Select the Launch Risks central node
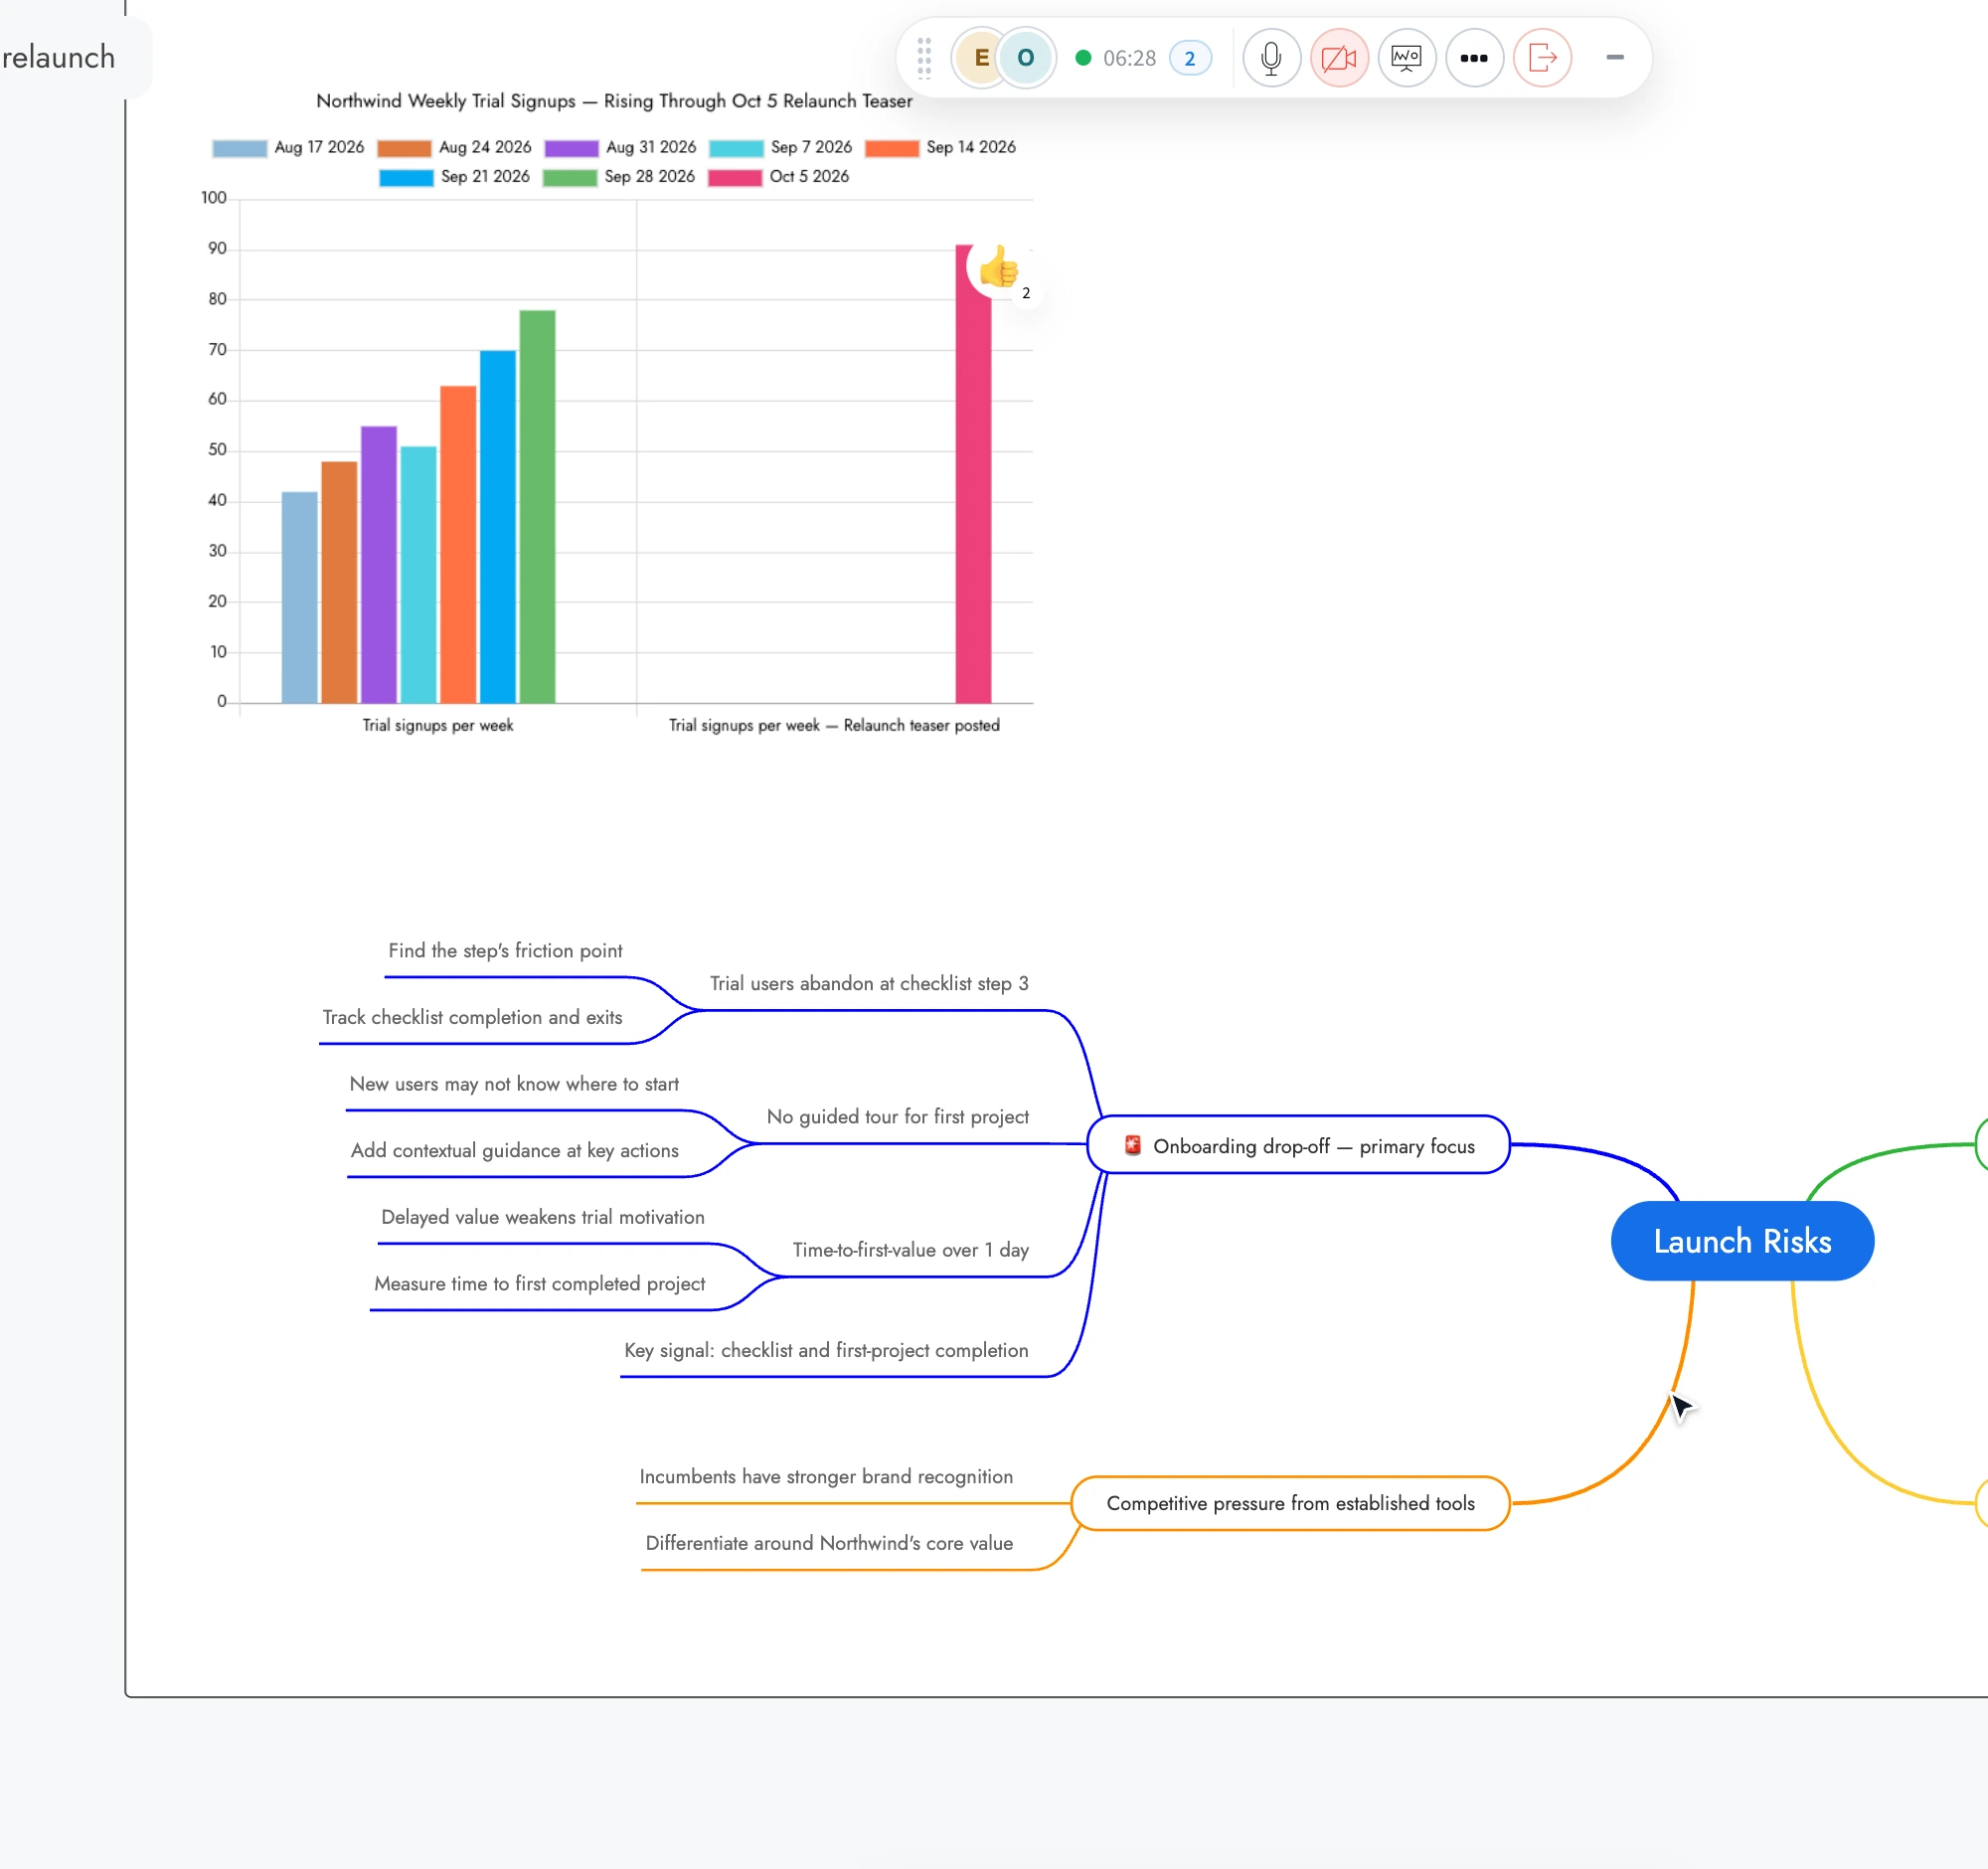This screenshot has width=1988, height=1869. [x=1742, y=1241]
